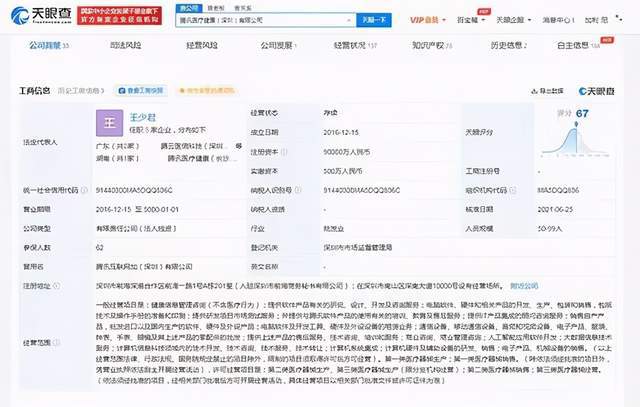Click the 人员规模 value 50-99人

coord(550,229)
